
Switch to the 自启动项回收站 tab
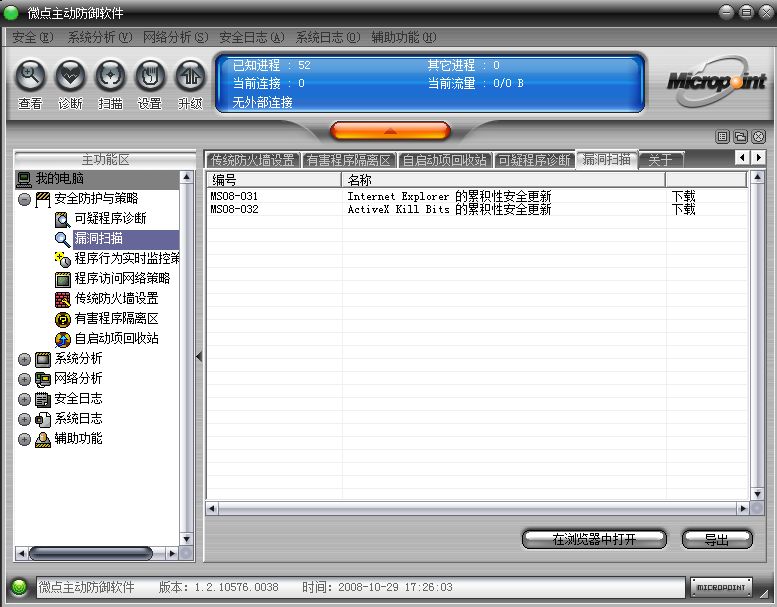pos(445,160)
